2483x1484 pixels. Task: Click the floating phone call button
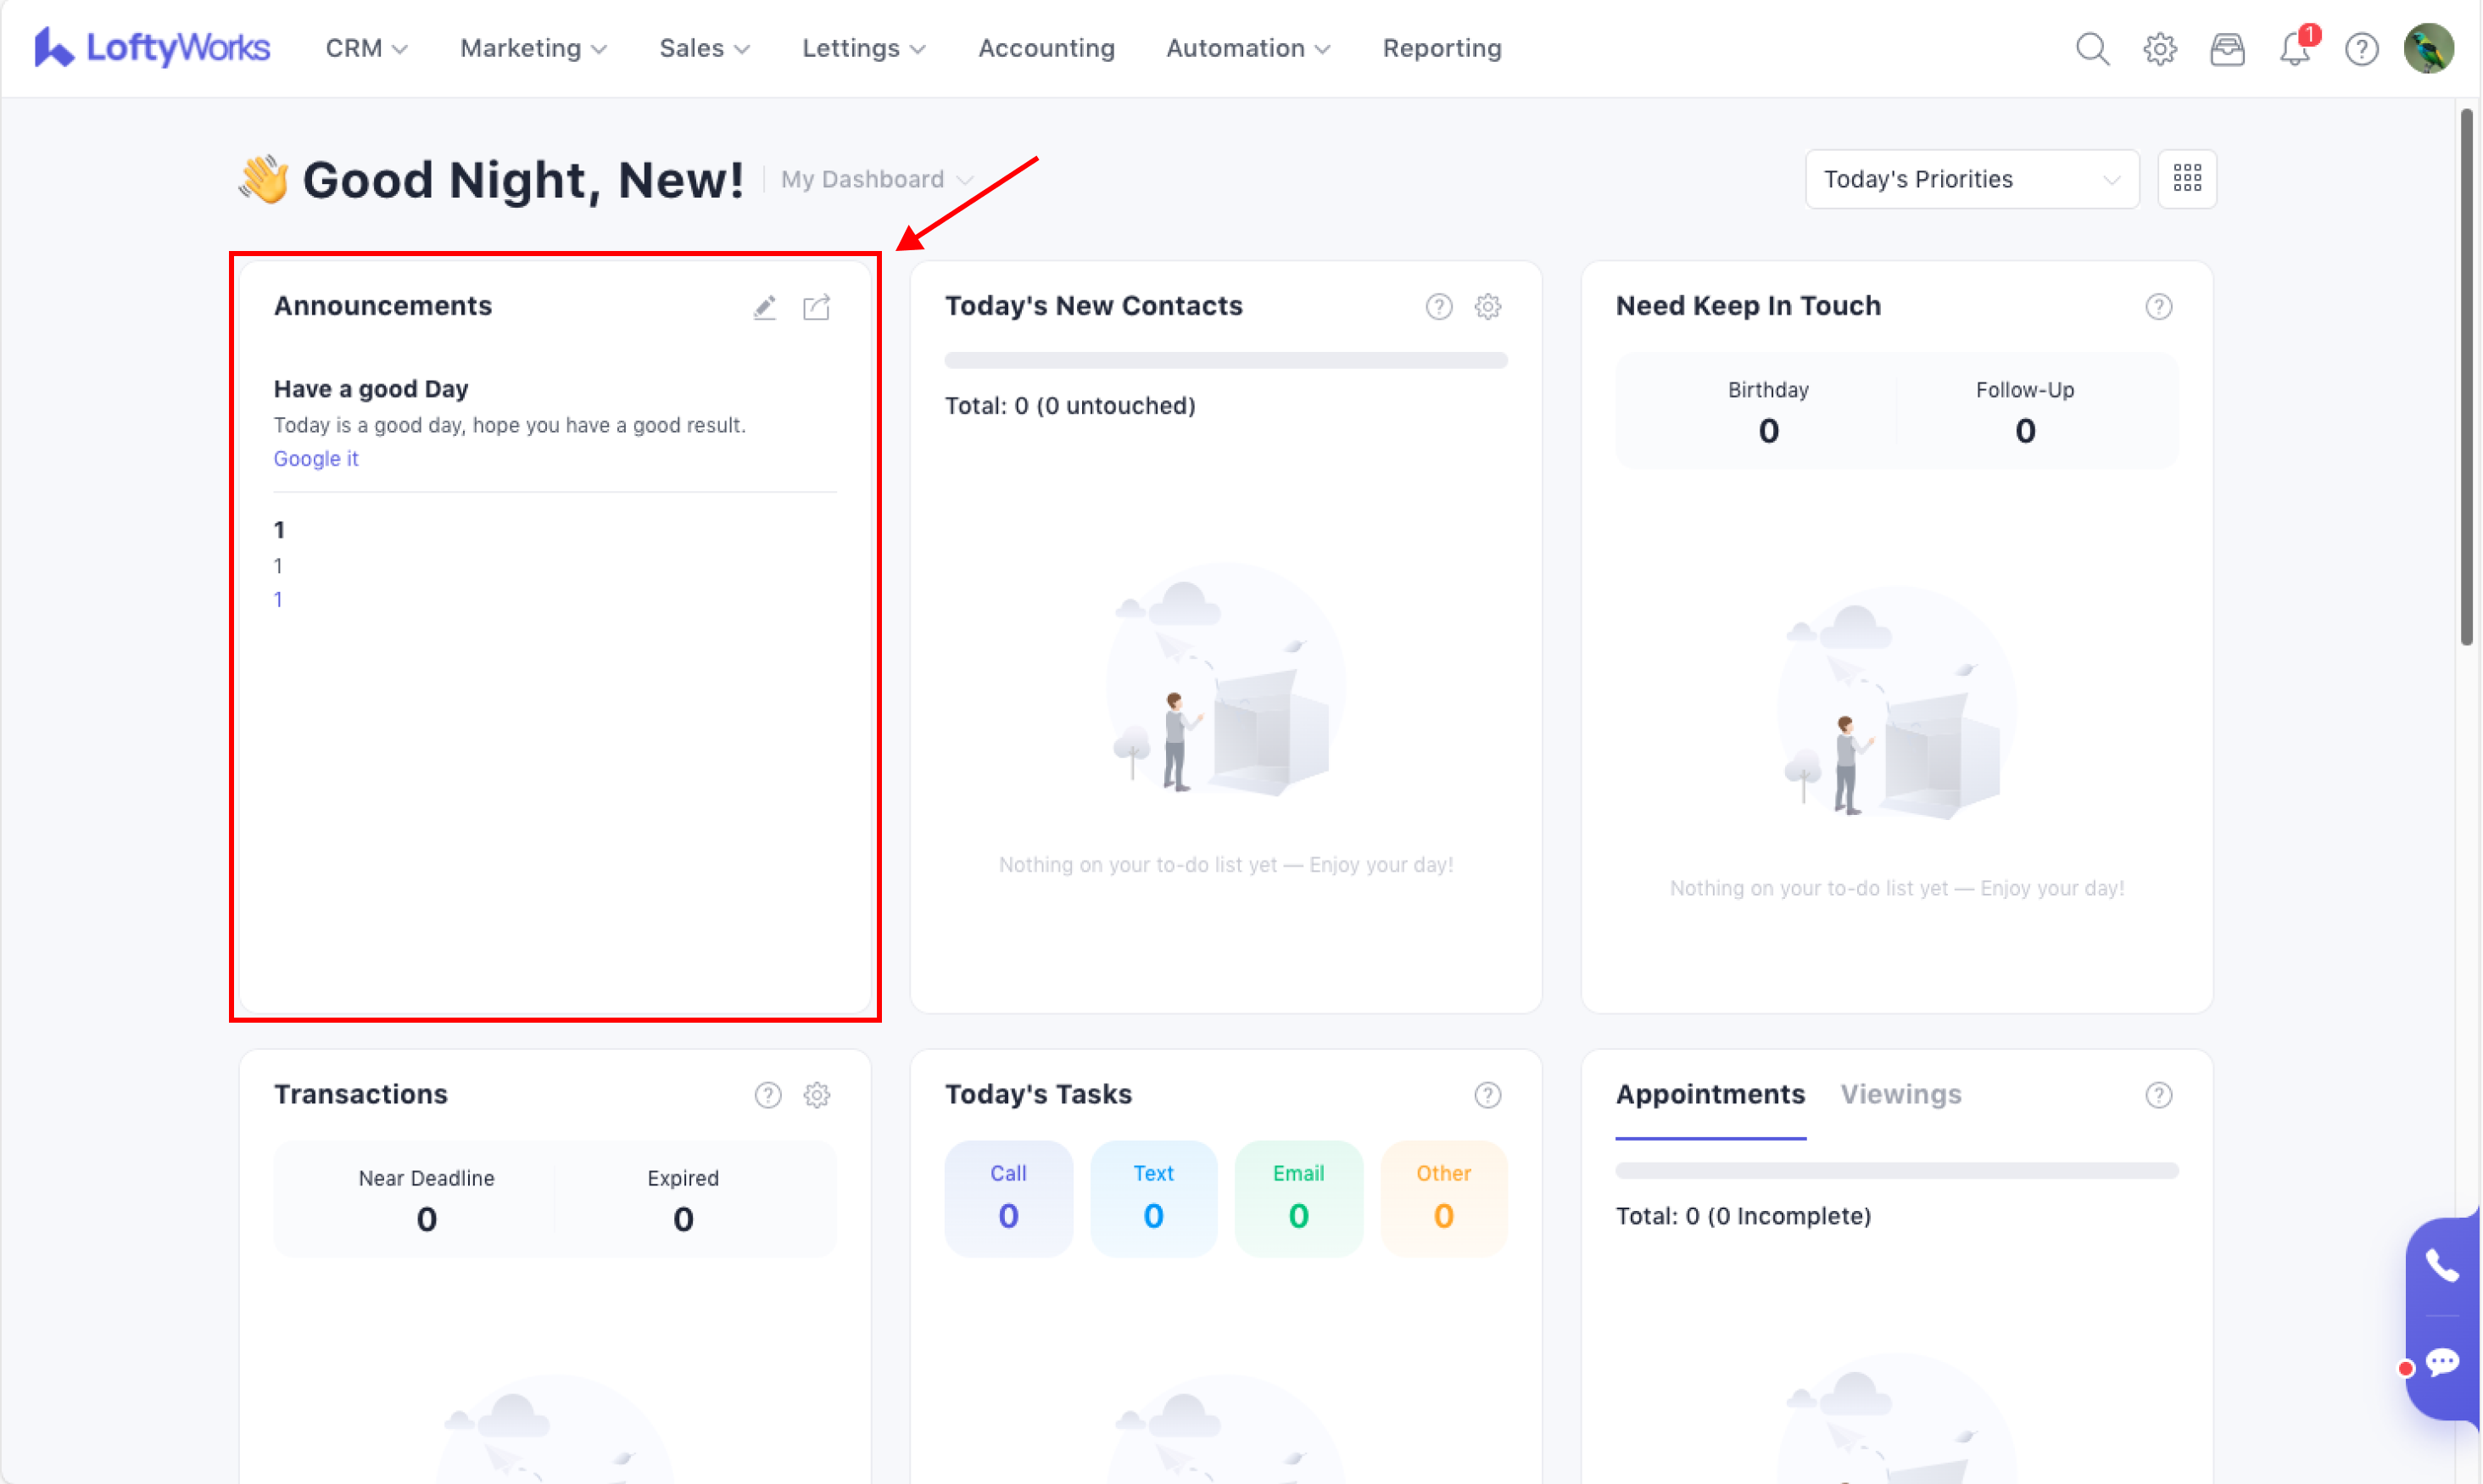tap(2442, 1266)
